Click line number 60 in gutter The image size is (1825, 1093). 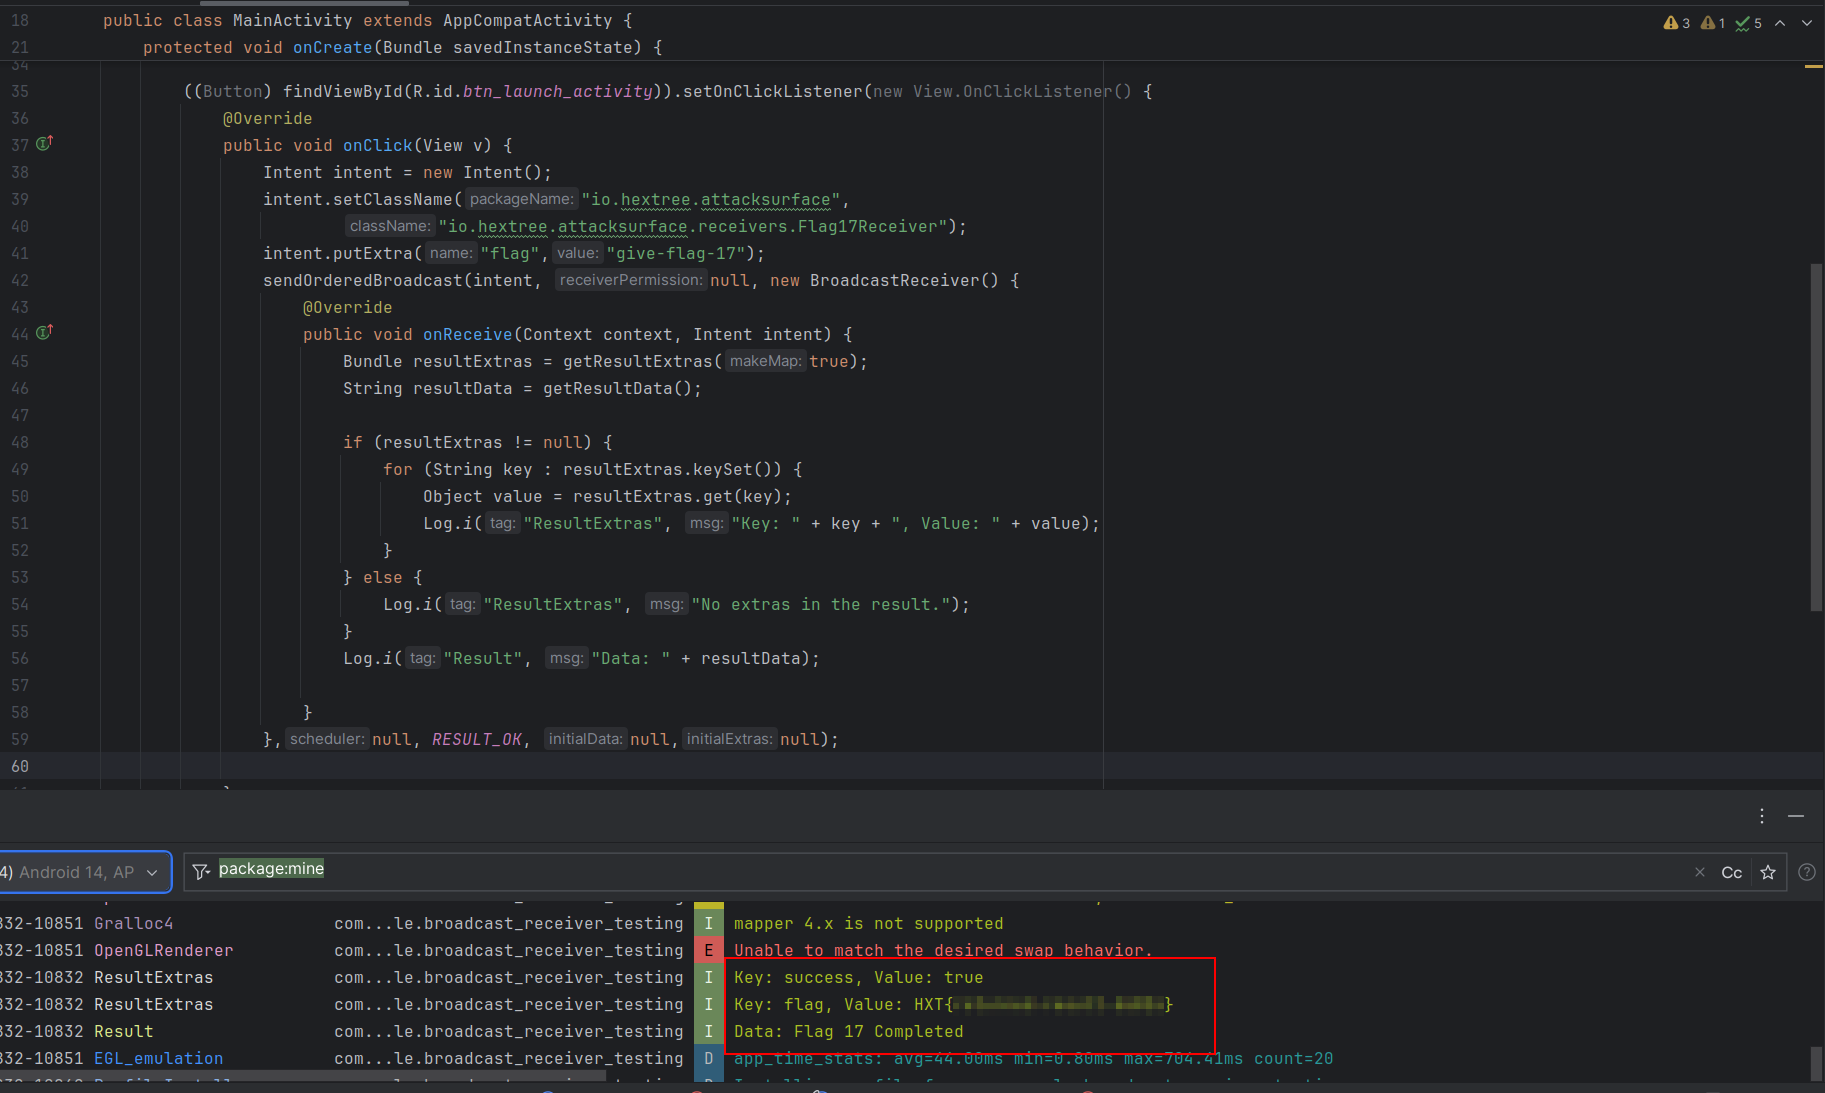20,766
